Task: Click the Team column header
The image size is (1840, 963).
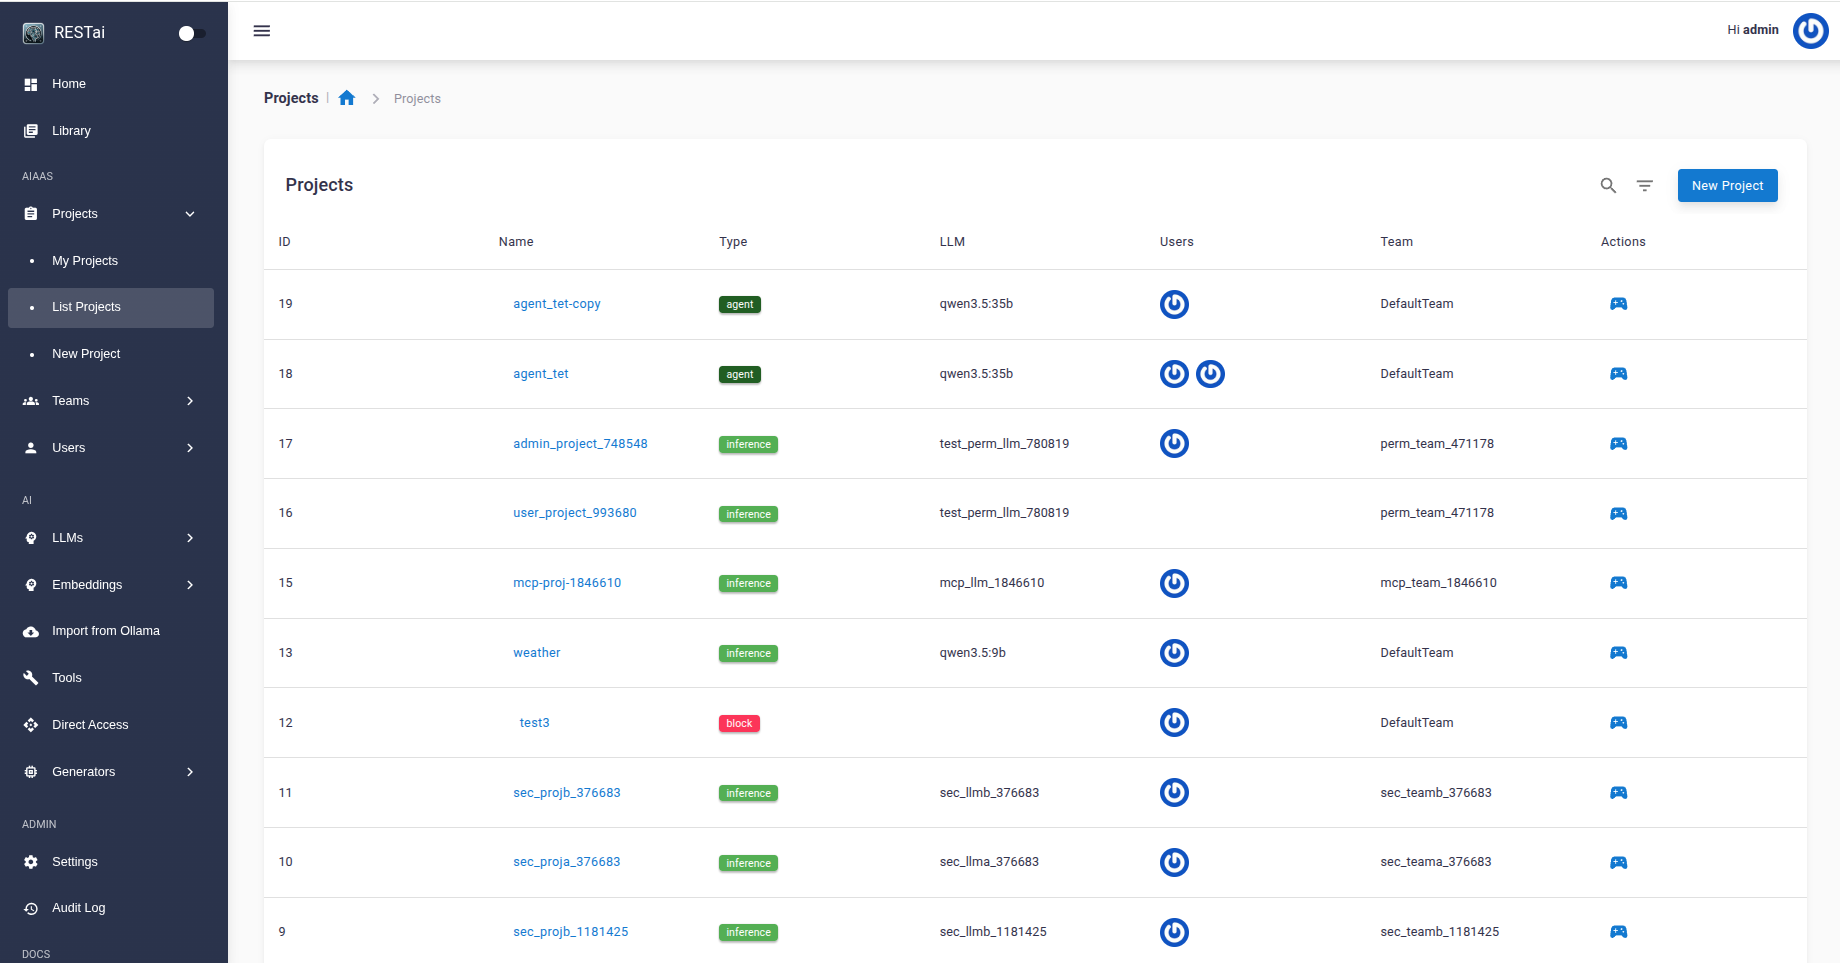Action: coord(1396,242)
